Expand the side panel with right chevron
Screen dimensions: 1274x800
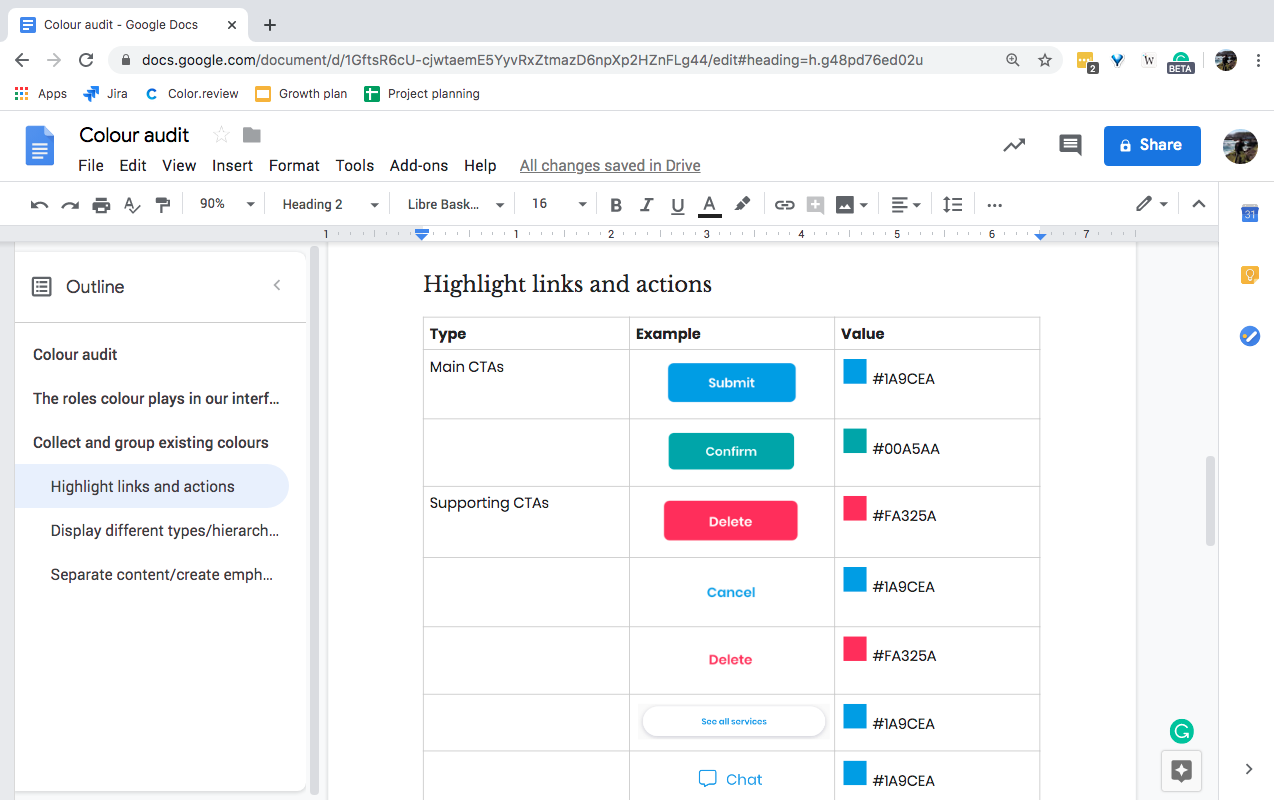pos(1249,769)
